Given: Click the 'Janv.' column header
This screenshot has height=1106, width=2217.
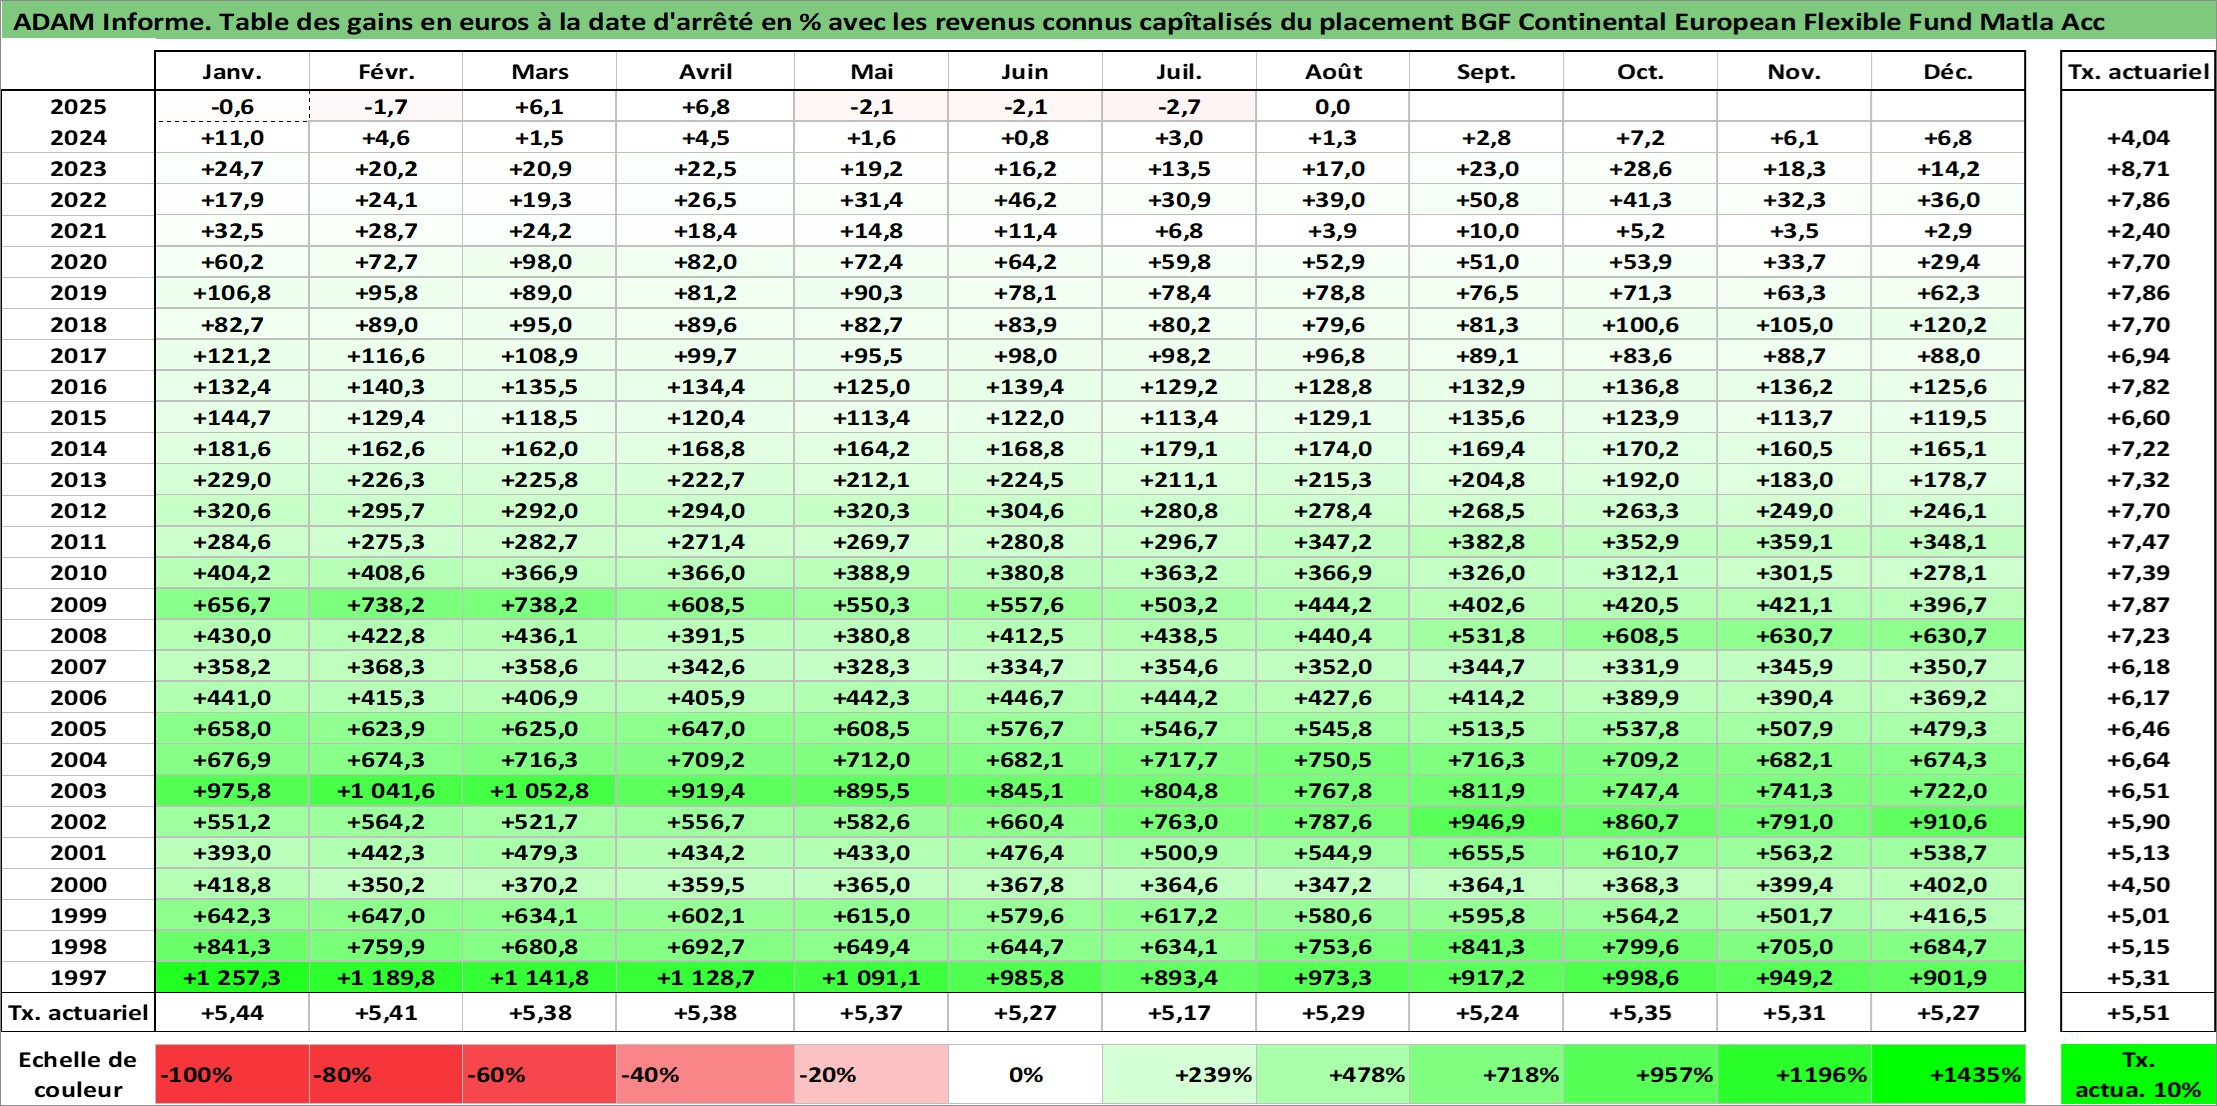Looking at the screenshot, I should (x=232, y=72).
